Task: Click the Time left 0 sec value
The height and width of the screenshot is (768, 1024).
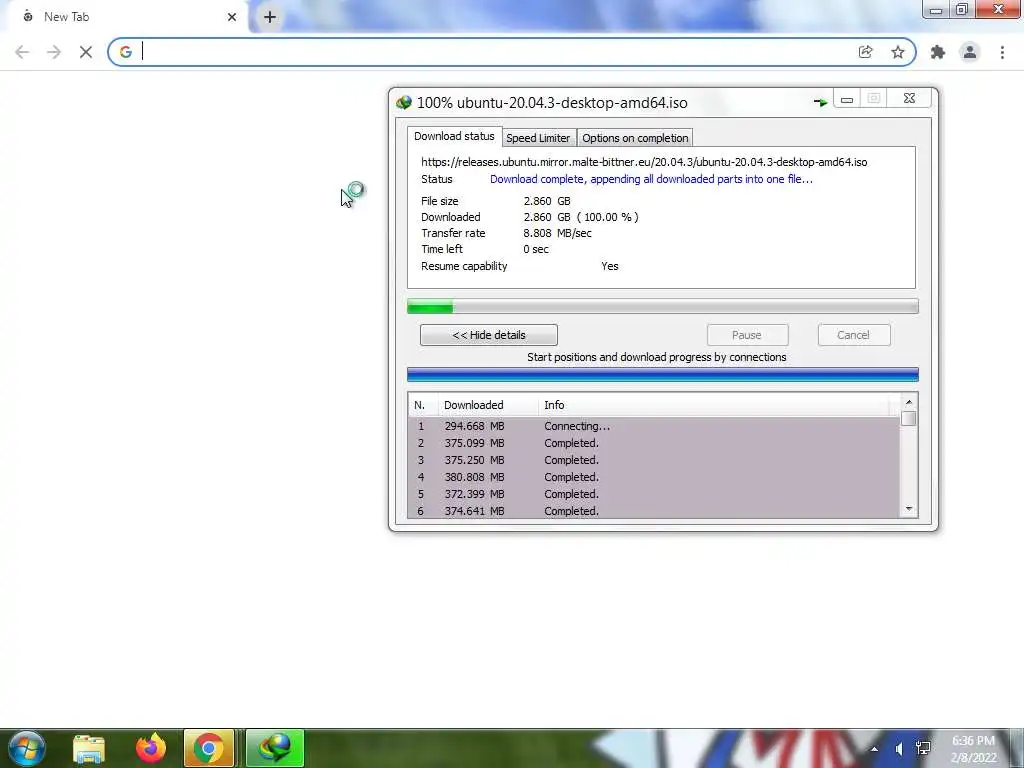Action: tap(536, 249)
